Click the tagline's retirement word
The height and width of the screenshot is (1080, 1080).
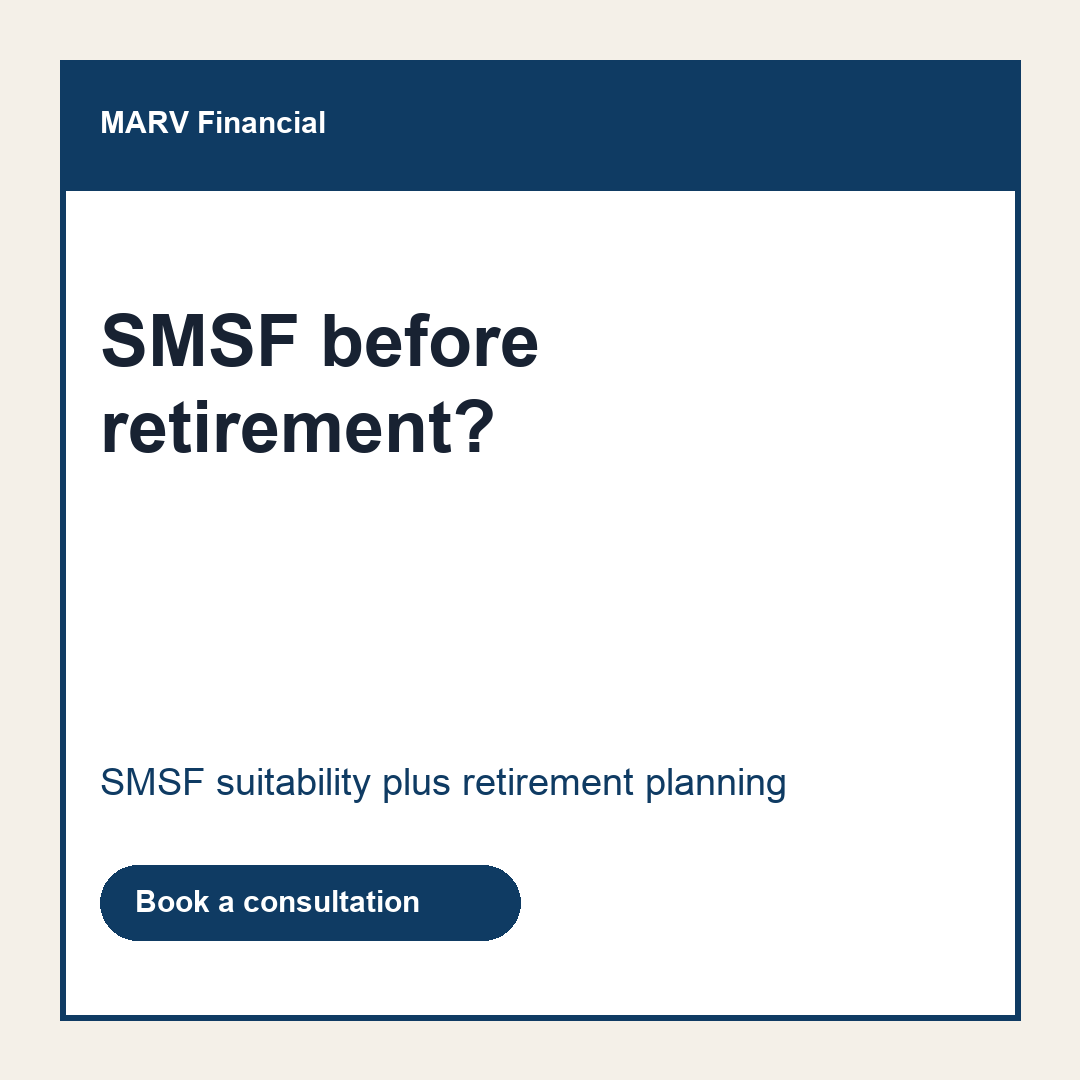tap(548, 783)
